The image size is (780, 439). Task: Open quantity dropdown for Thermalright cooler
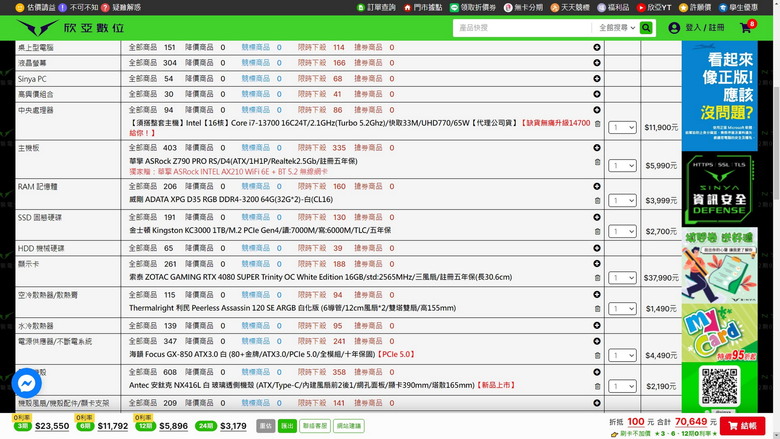[622, 309]
